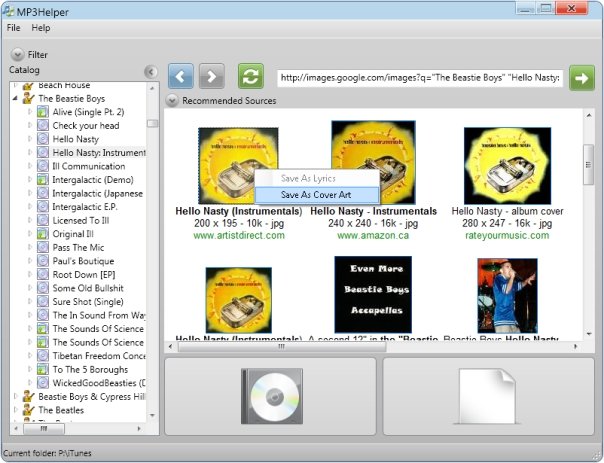
Task: Collapse the Catalog panel arrow
Action: point(151,72)
